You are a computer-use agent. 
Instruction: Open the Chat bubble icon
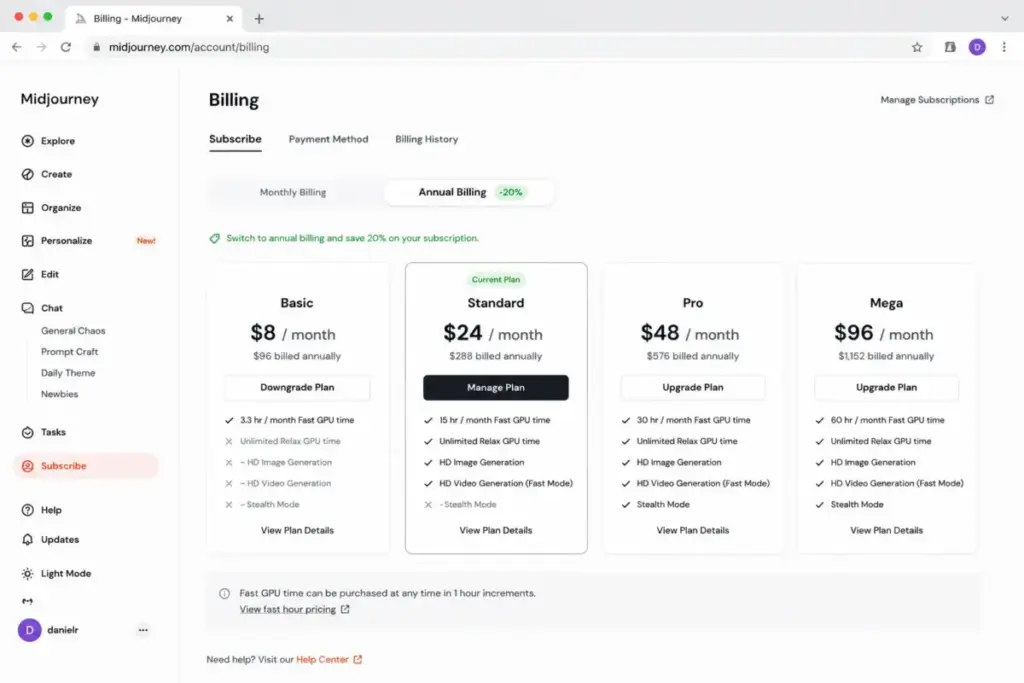[27, 308]
